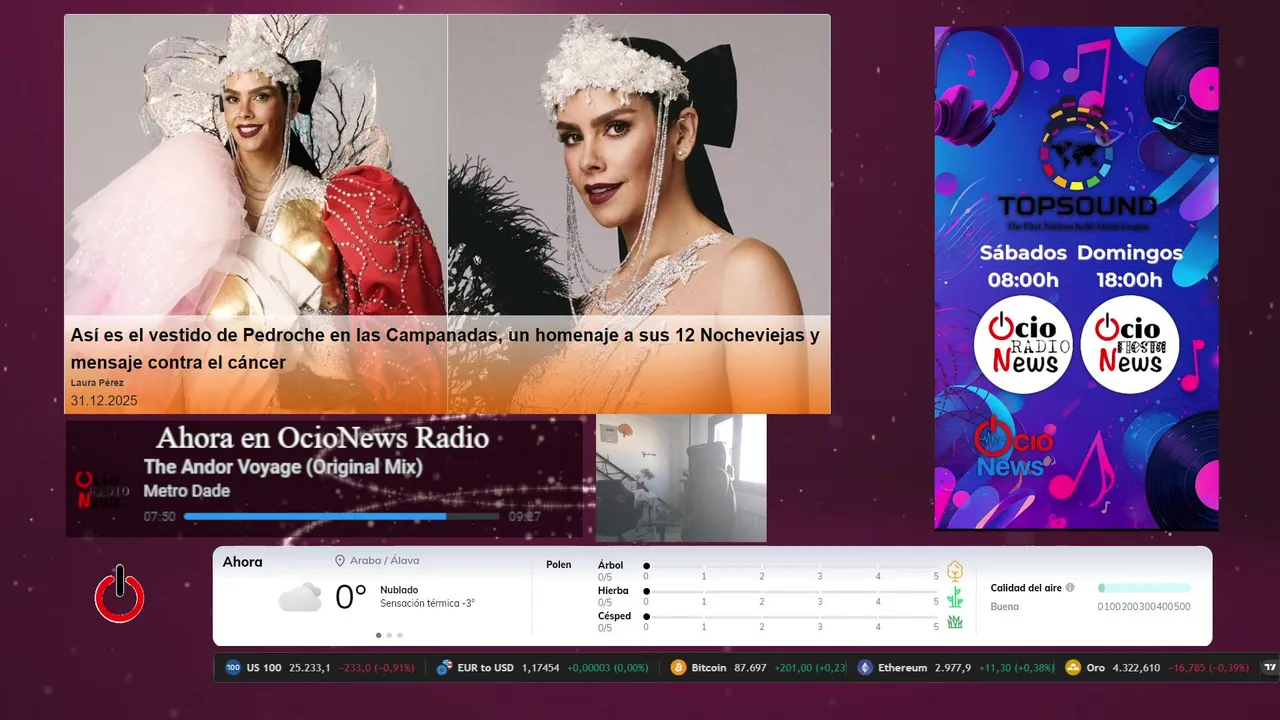Click the Polen section label

(559, 565)
